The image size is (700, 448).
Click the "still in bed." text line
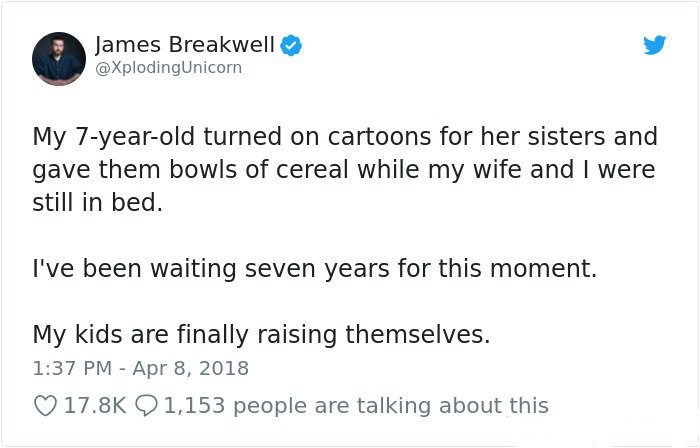click(x=98, y=202)
